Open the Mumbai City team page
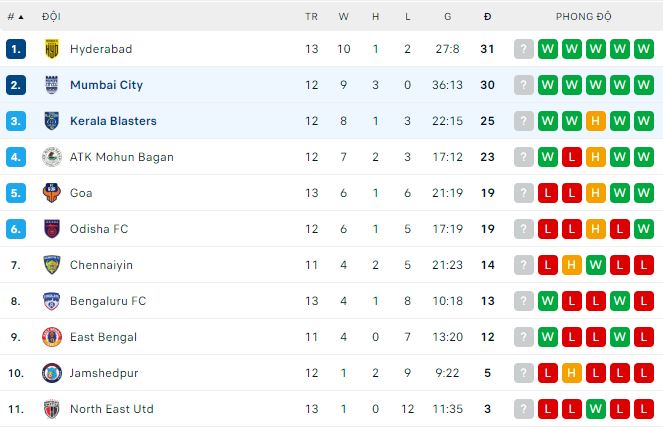This screenshot has height=428, width=663. (x=106, y=85)
